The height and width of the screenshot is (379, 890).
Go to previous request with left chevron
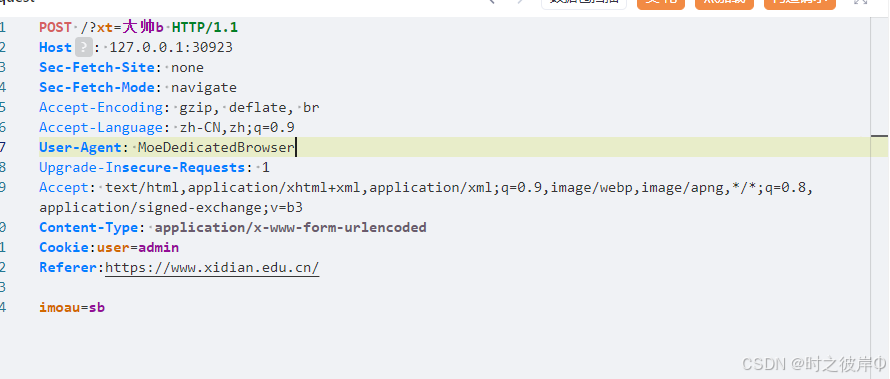click(492, 2)
